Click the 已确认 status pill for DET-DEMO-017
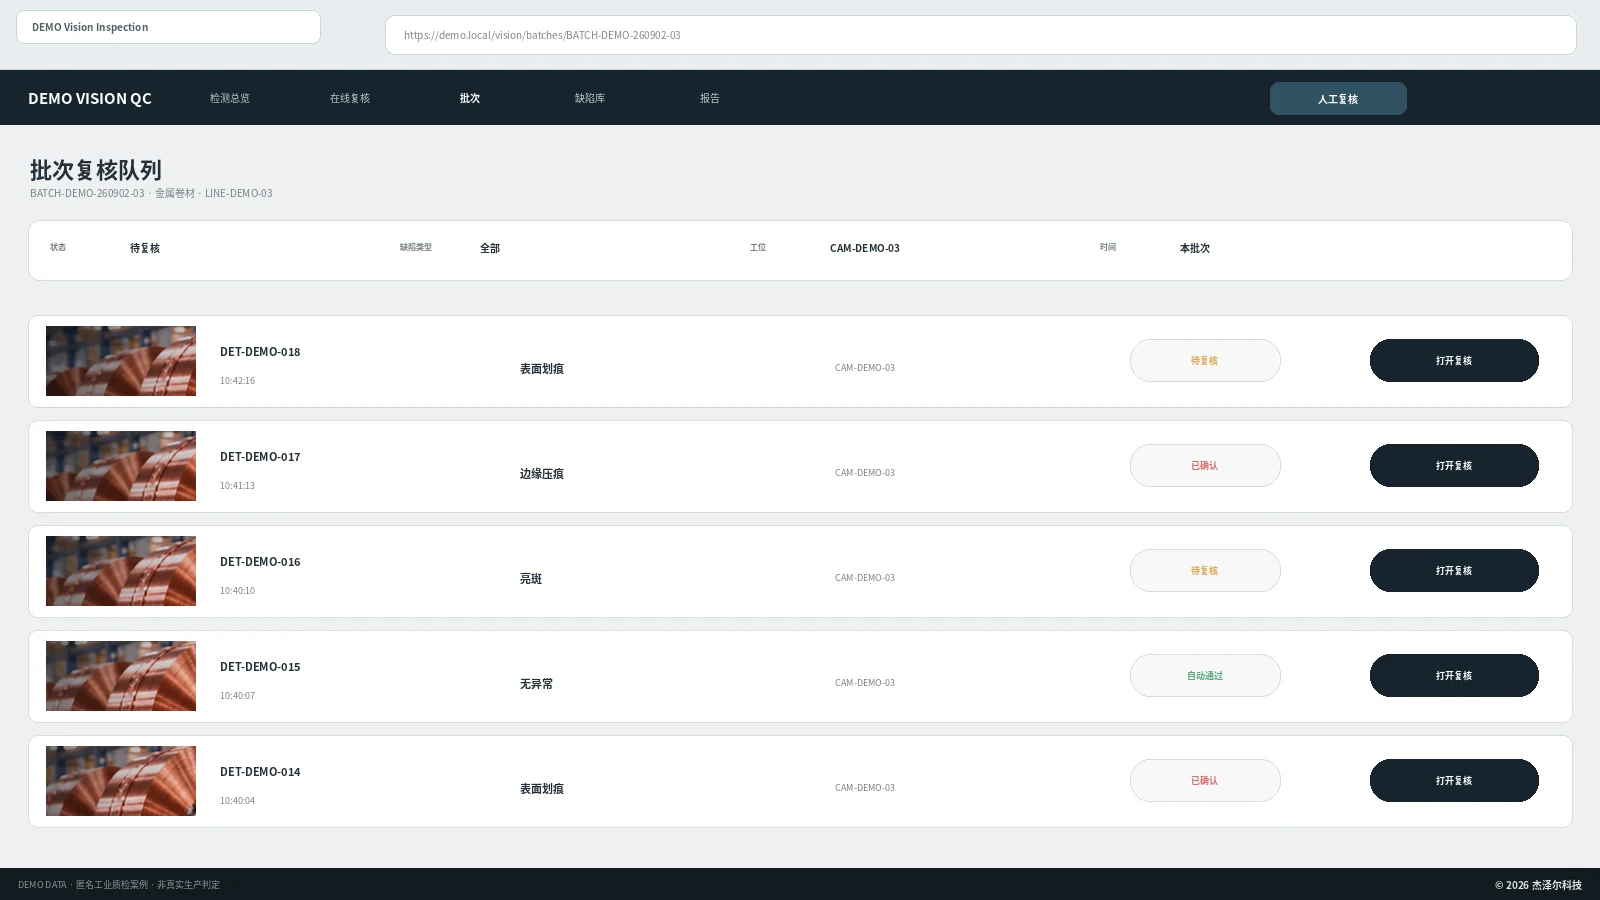 click(1205, 466)
